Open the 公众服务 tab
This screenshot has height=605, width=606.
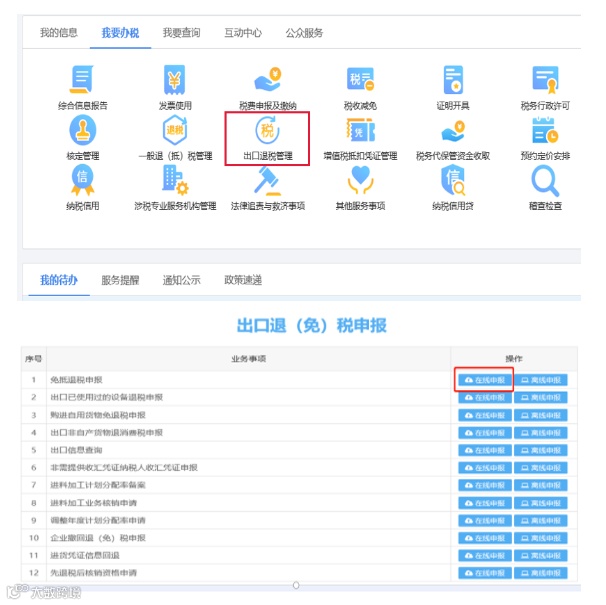pos(304,33)
